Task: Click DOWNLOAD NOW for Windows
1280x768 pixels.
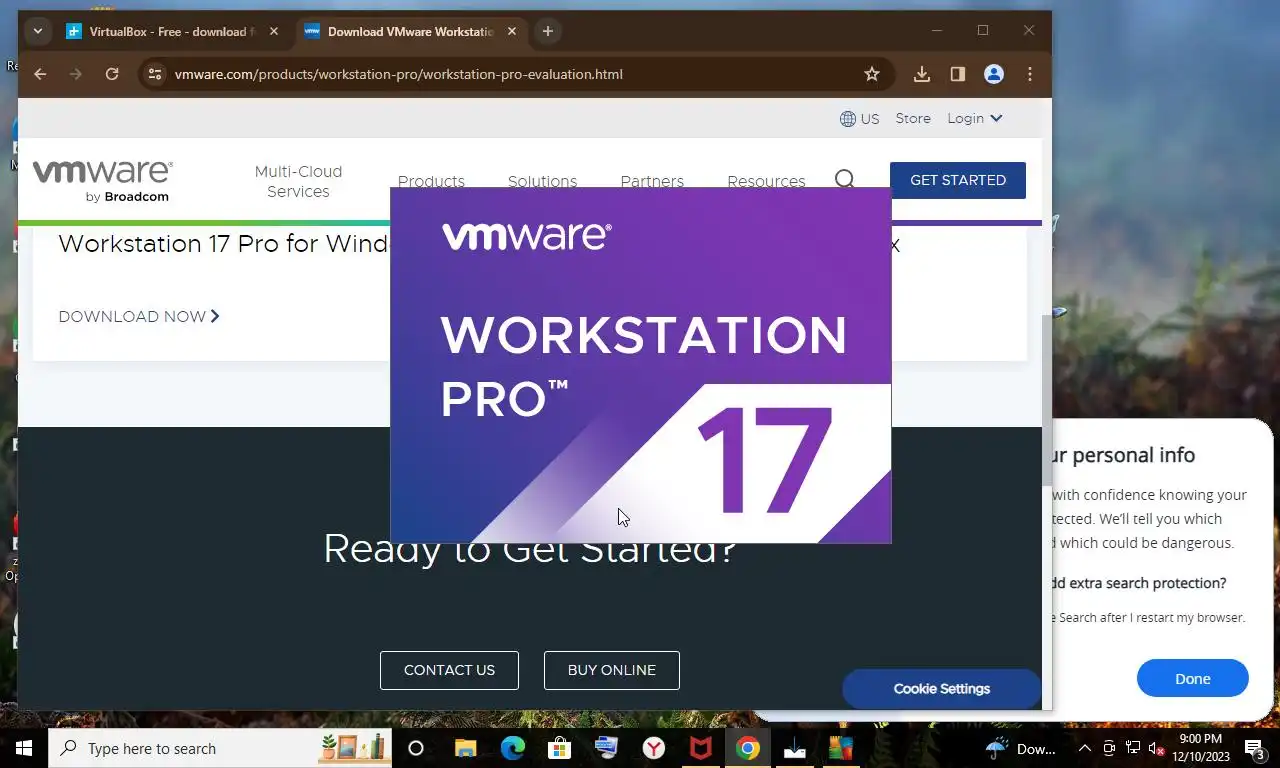Action: click(x=139, y=316)
